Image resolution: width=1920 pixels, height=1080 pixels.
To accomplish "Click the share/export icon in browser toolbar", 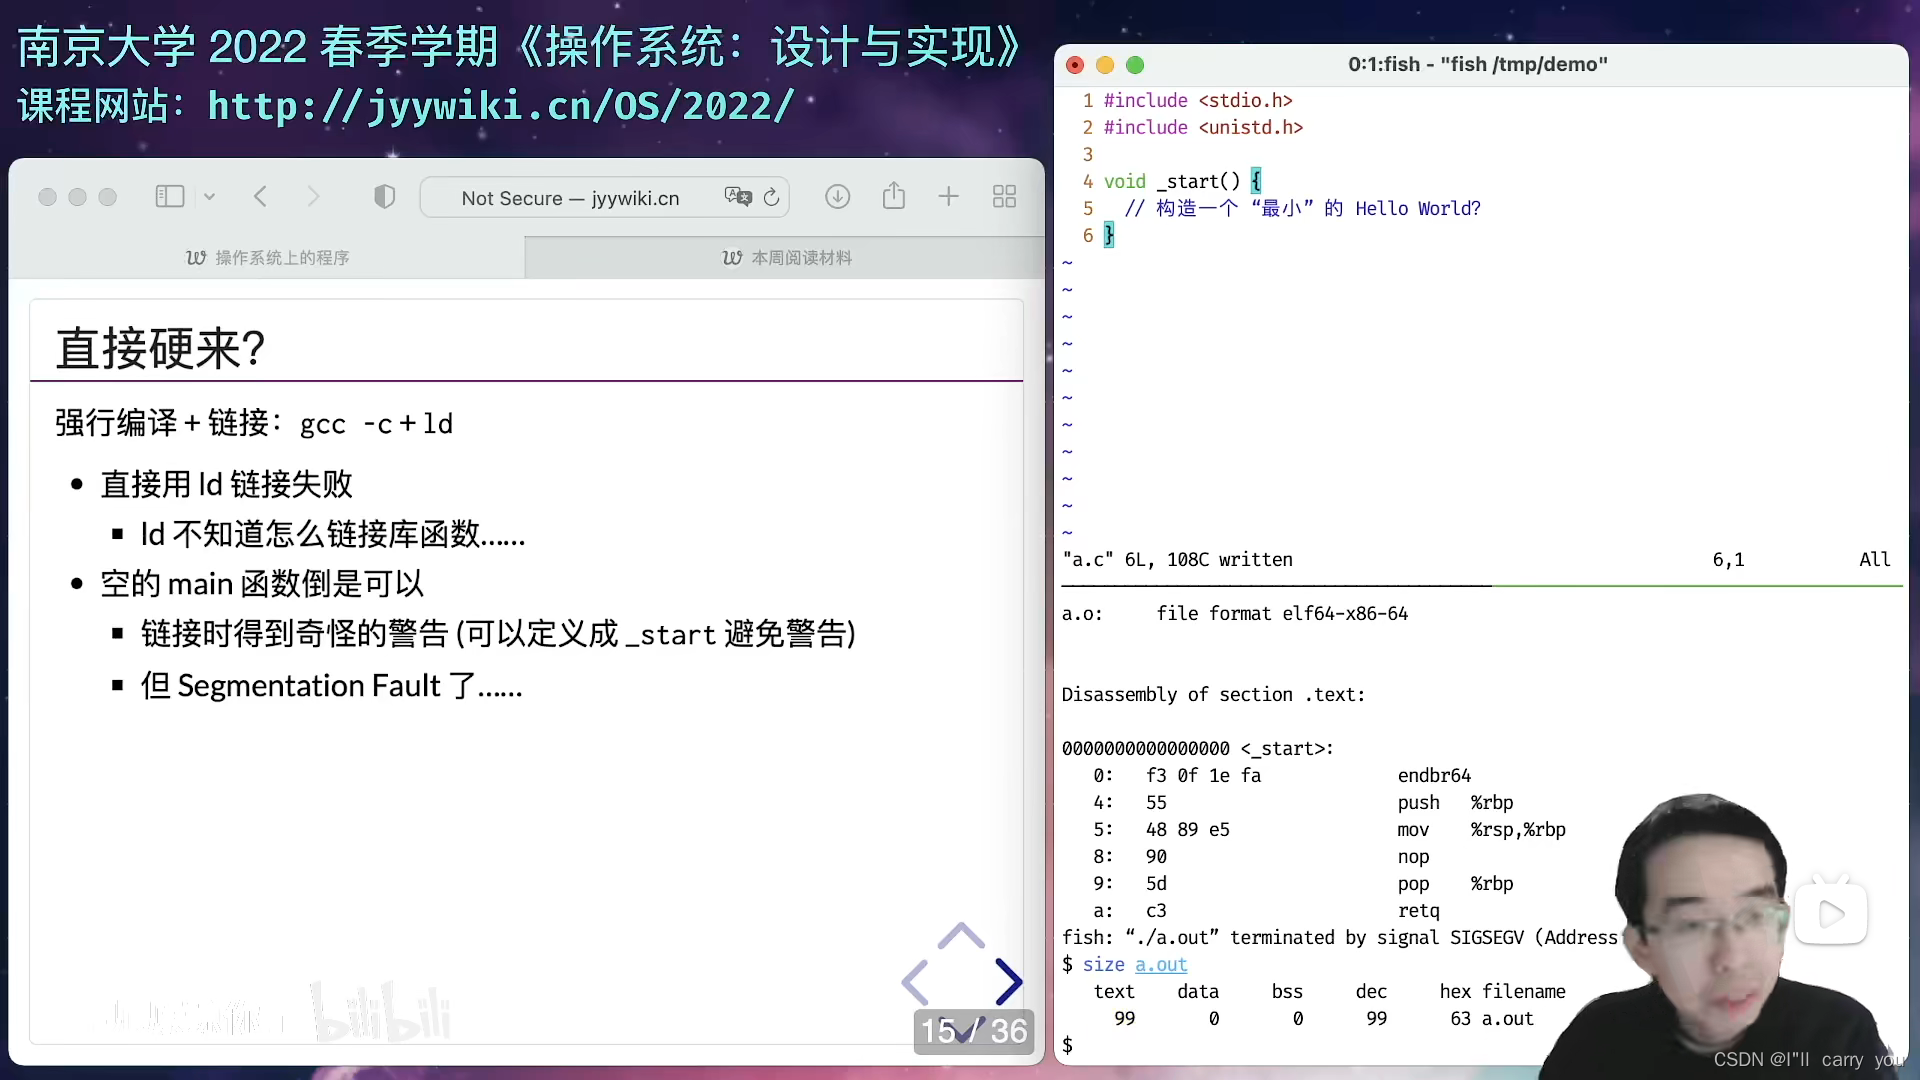I will coord(894,196).
